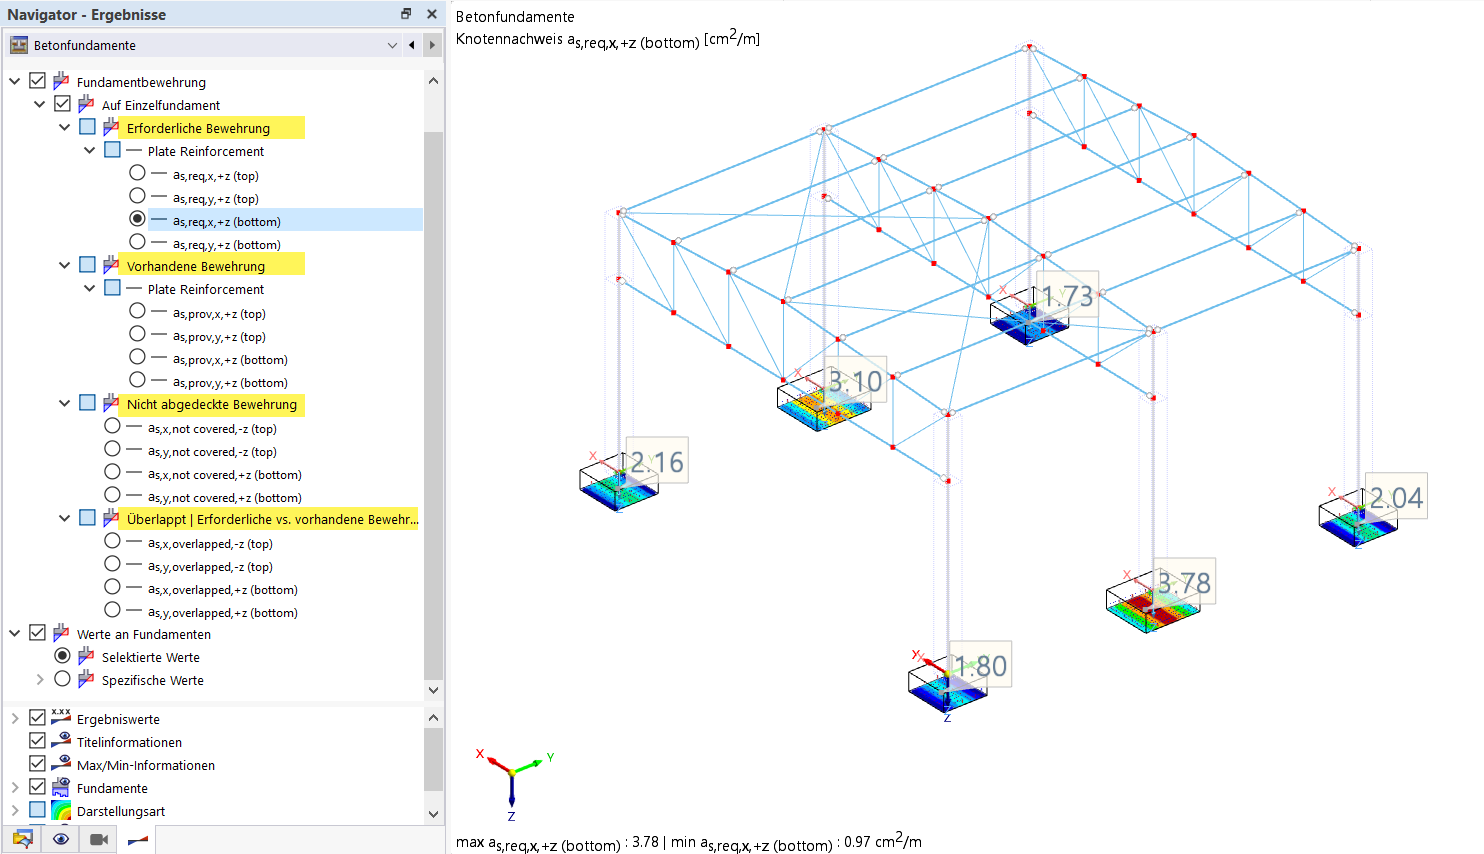
Task: Uncheck the Fundamentbewehrung checkbox
Action: 38,81
